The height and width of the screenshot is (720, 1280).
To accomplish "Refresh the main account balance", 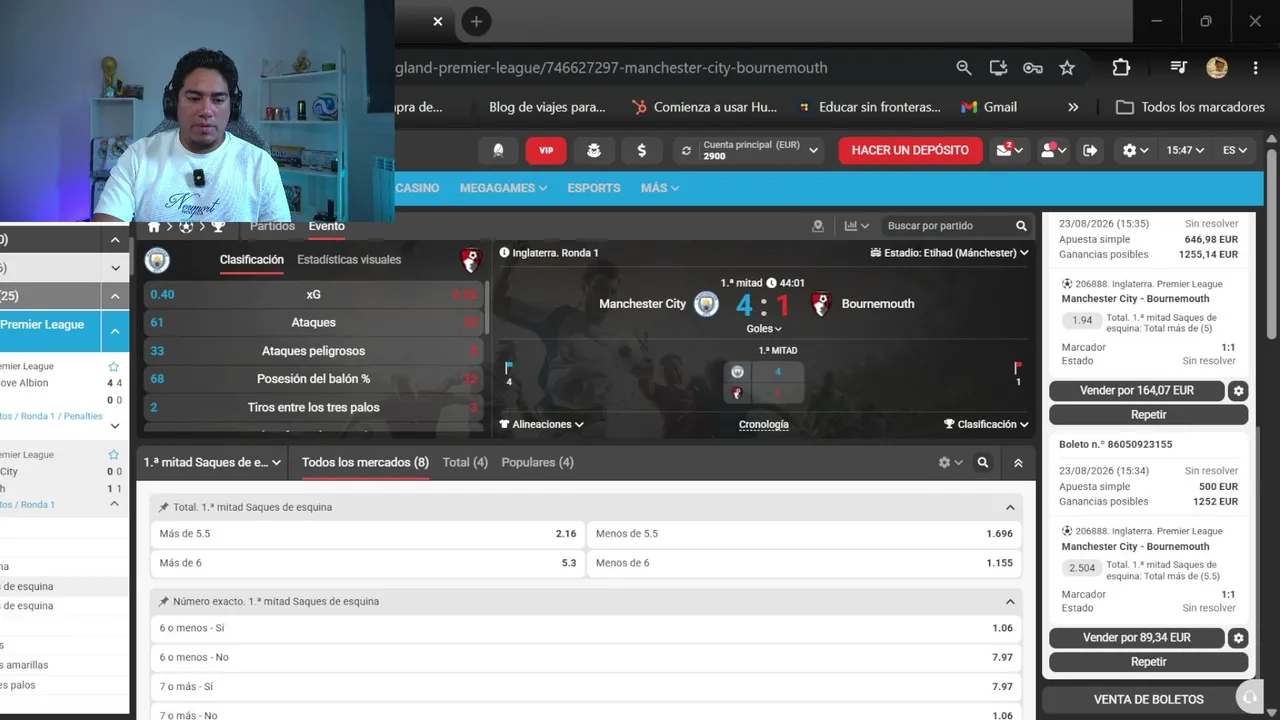I will point(686,151).
